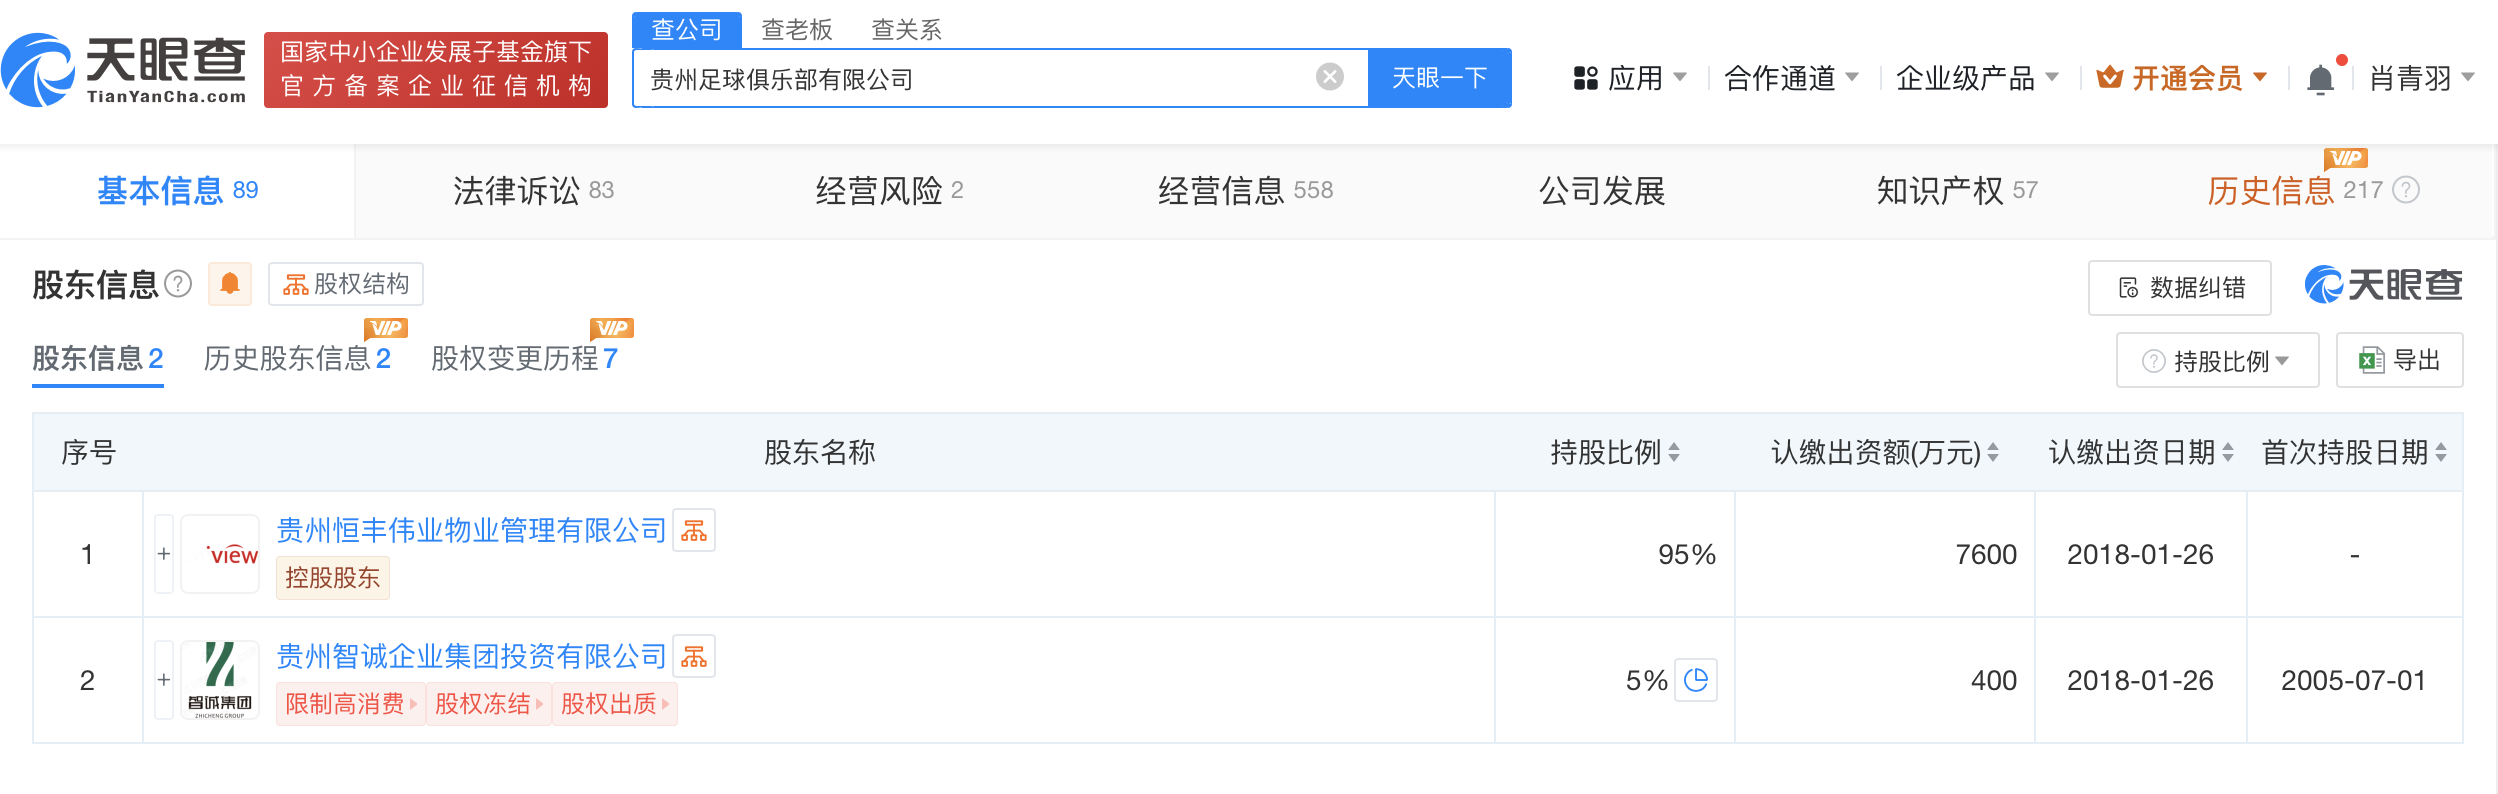Open the notification bell in header
This screenshot has height=794, width=2498.
click(2320, 79)
